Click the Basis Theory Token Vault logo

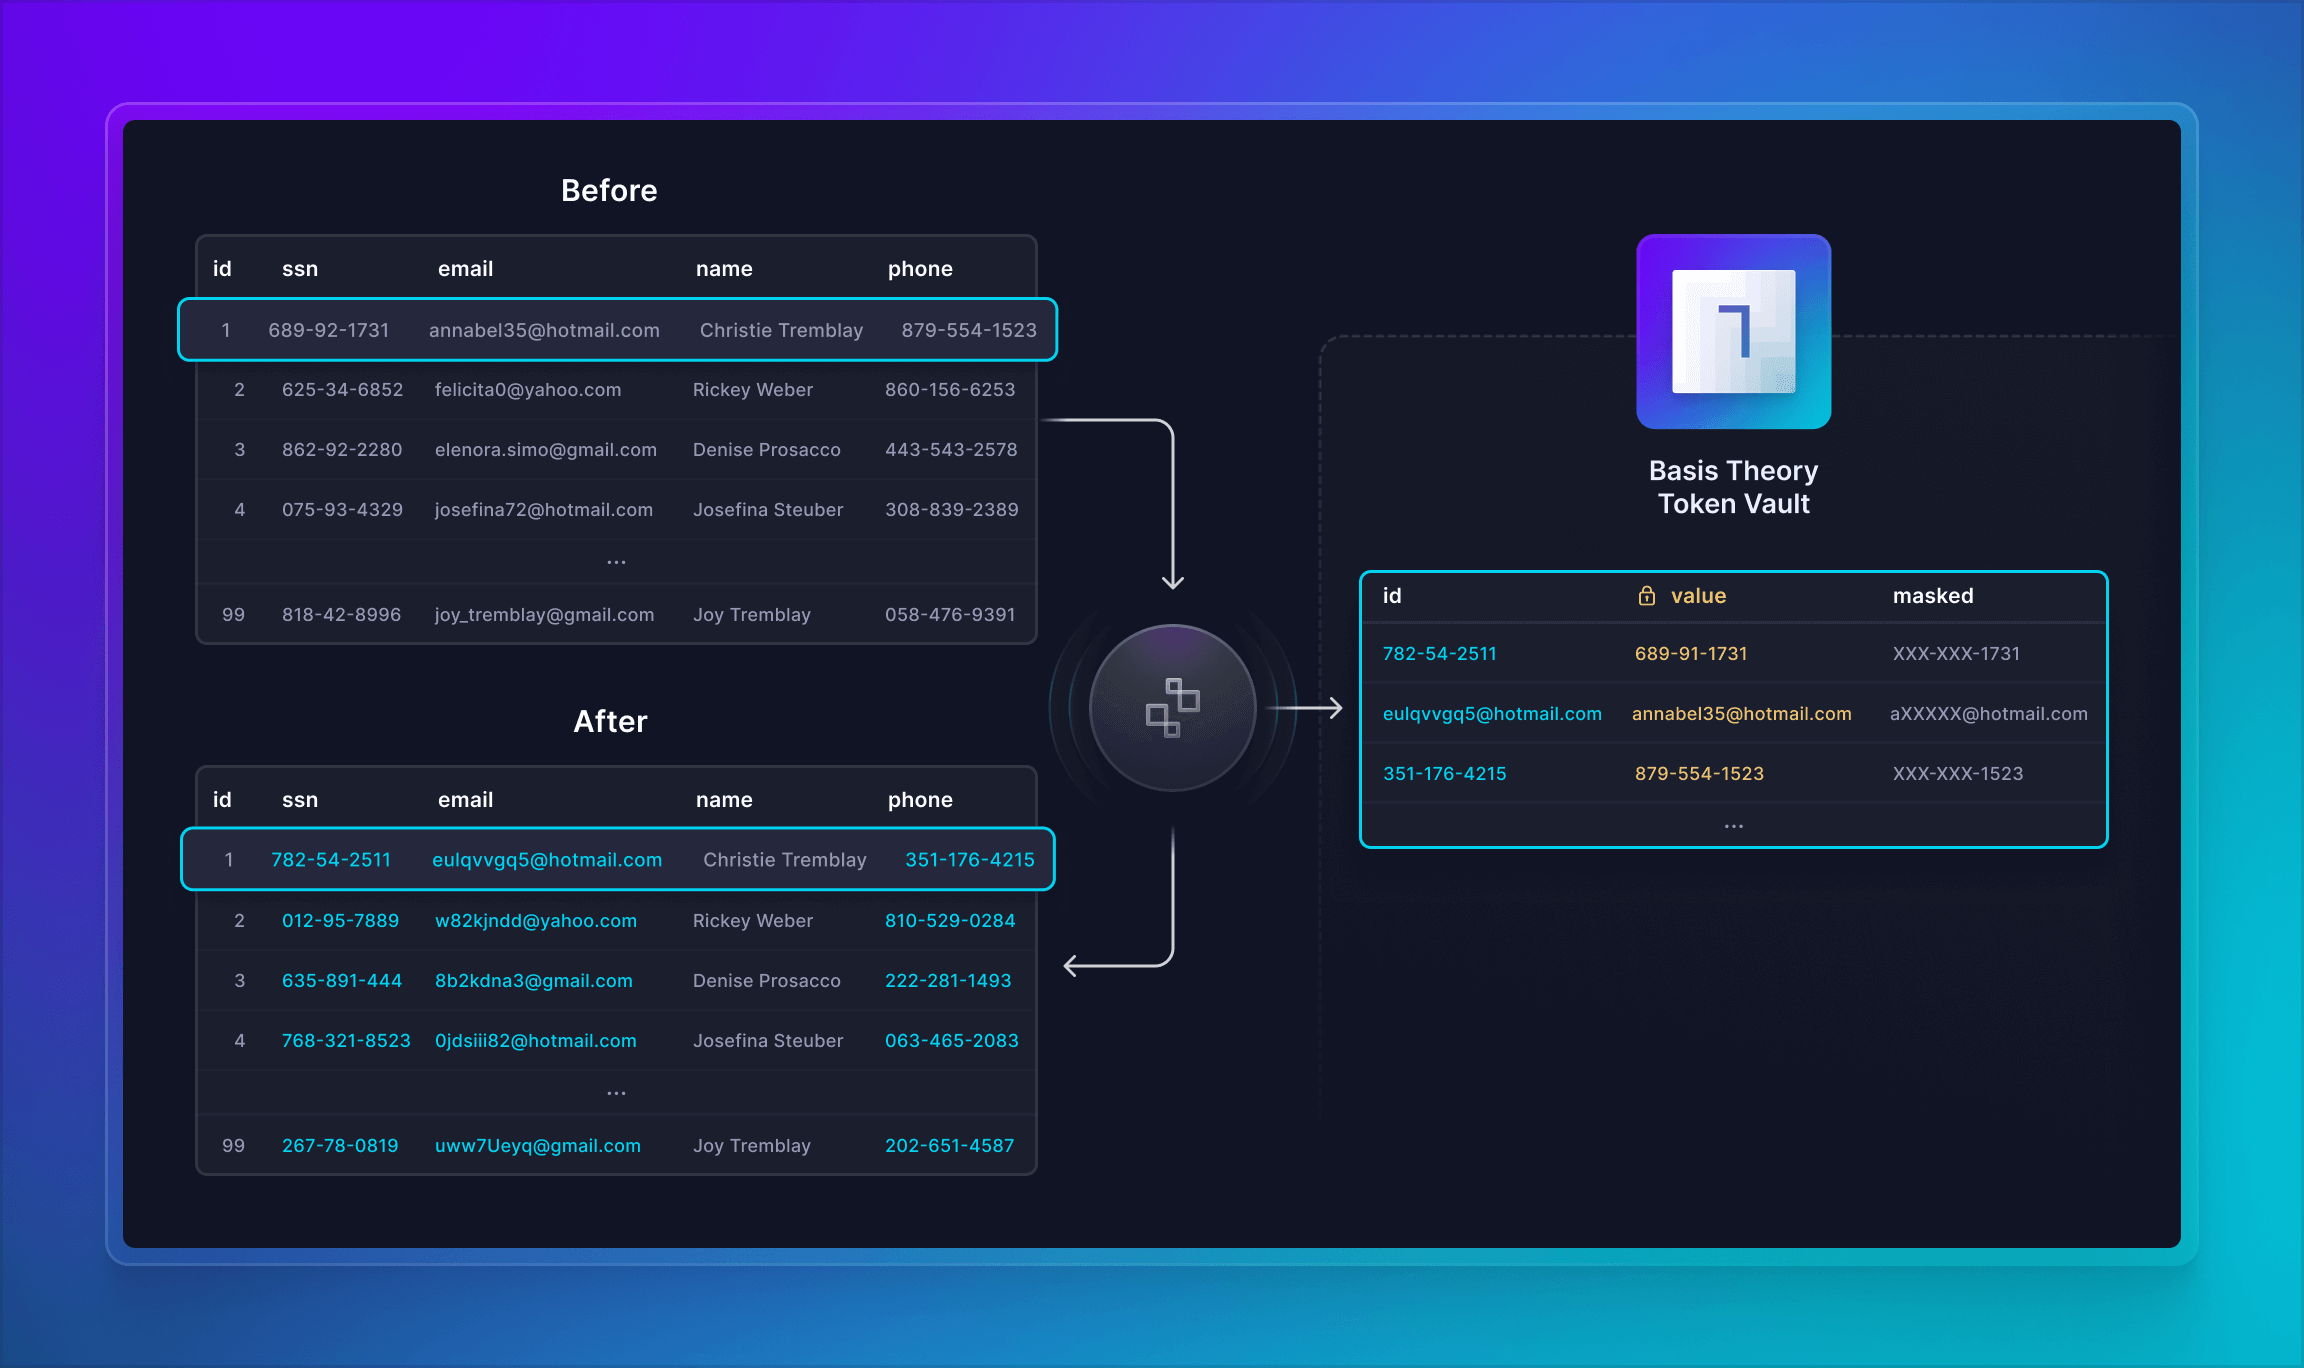pyautogui.click(x=1733, y=331)
